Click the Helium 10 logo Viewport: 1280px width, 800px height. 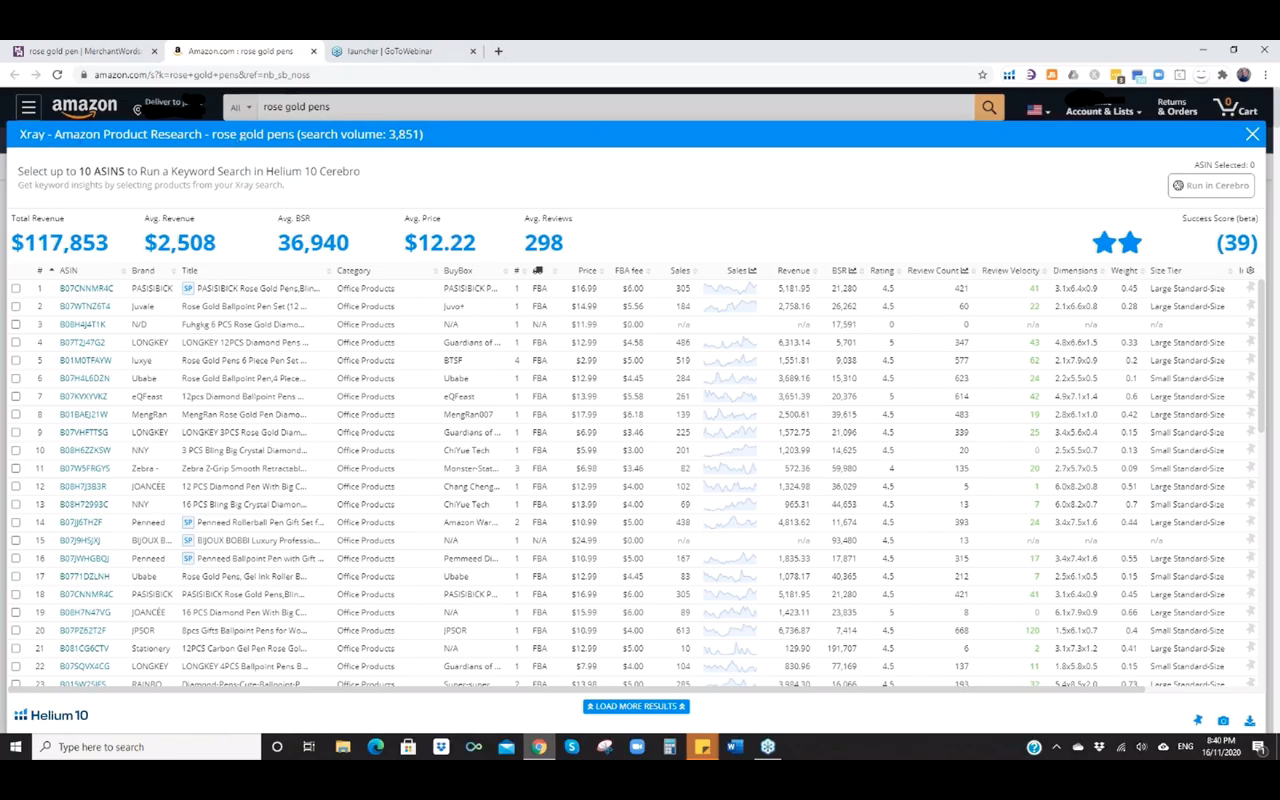pyautogui.click(x=51, y=715)
